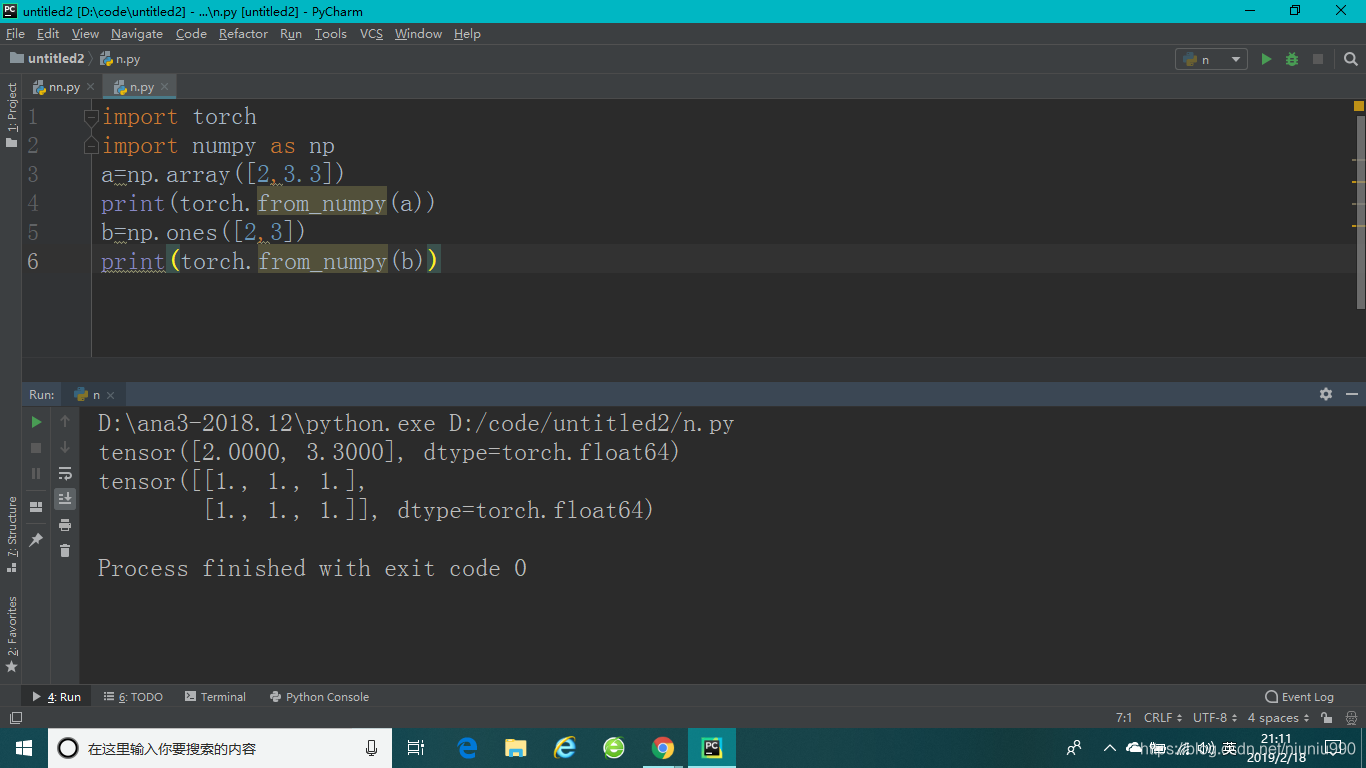
Task: Pin the Run tab with pin icon
Action: click(37, 539)
